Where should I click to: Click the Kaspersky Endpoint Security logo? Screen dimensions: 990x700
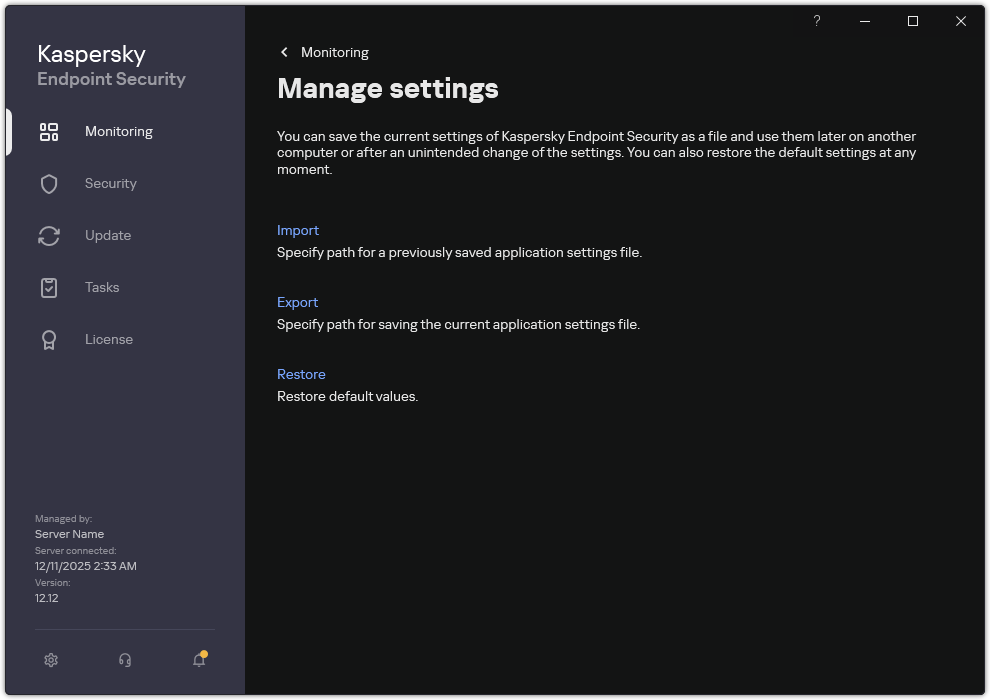pos(111,64)
